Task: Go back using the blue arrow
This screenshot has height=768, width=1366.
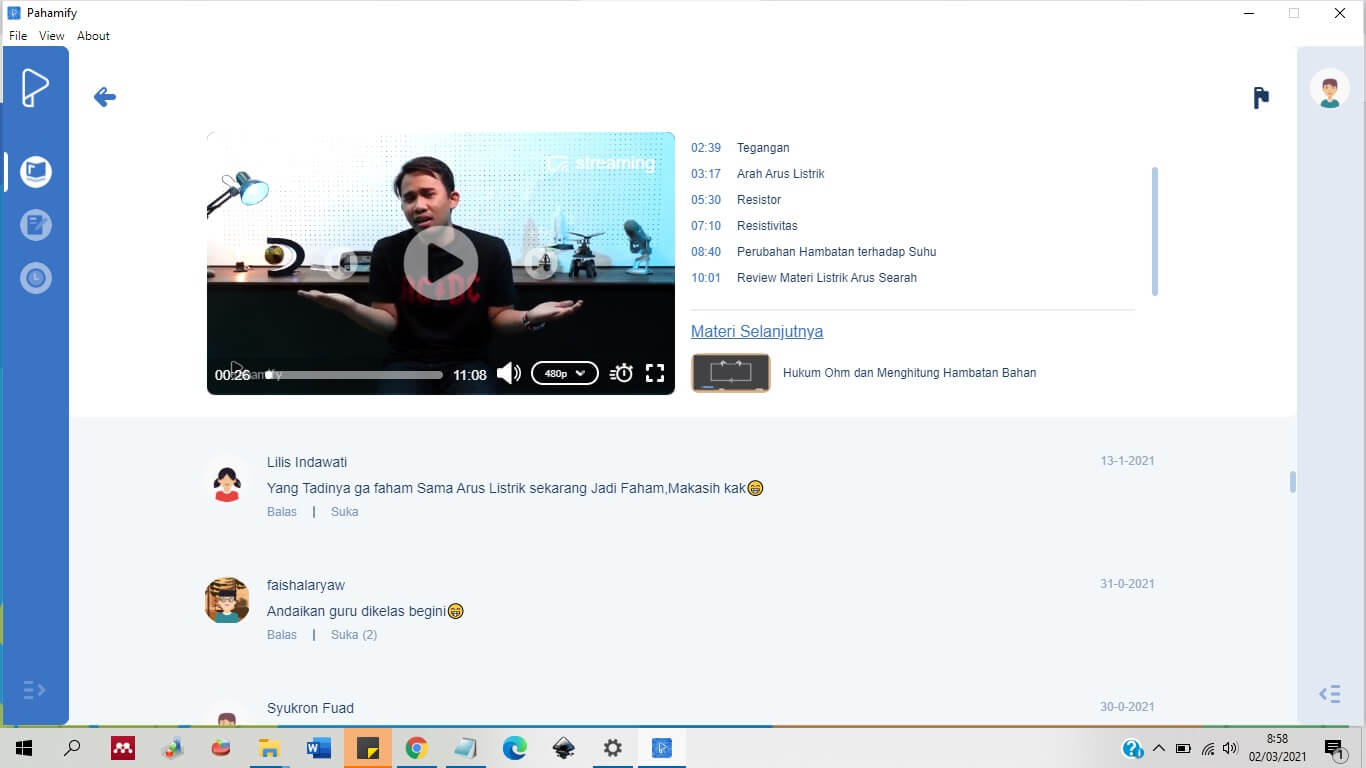Action: (x=105, y=97)
